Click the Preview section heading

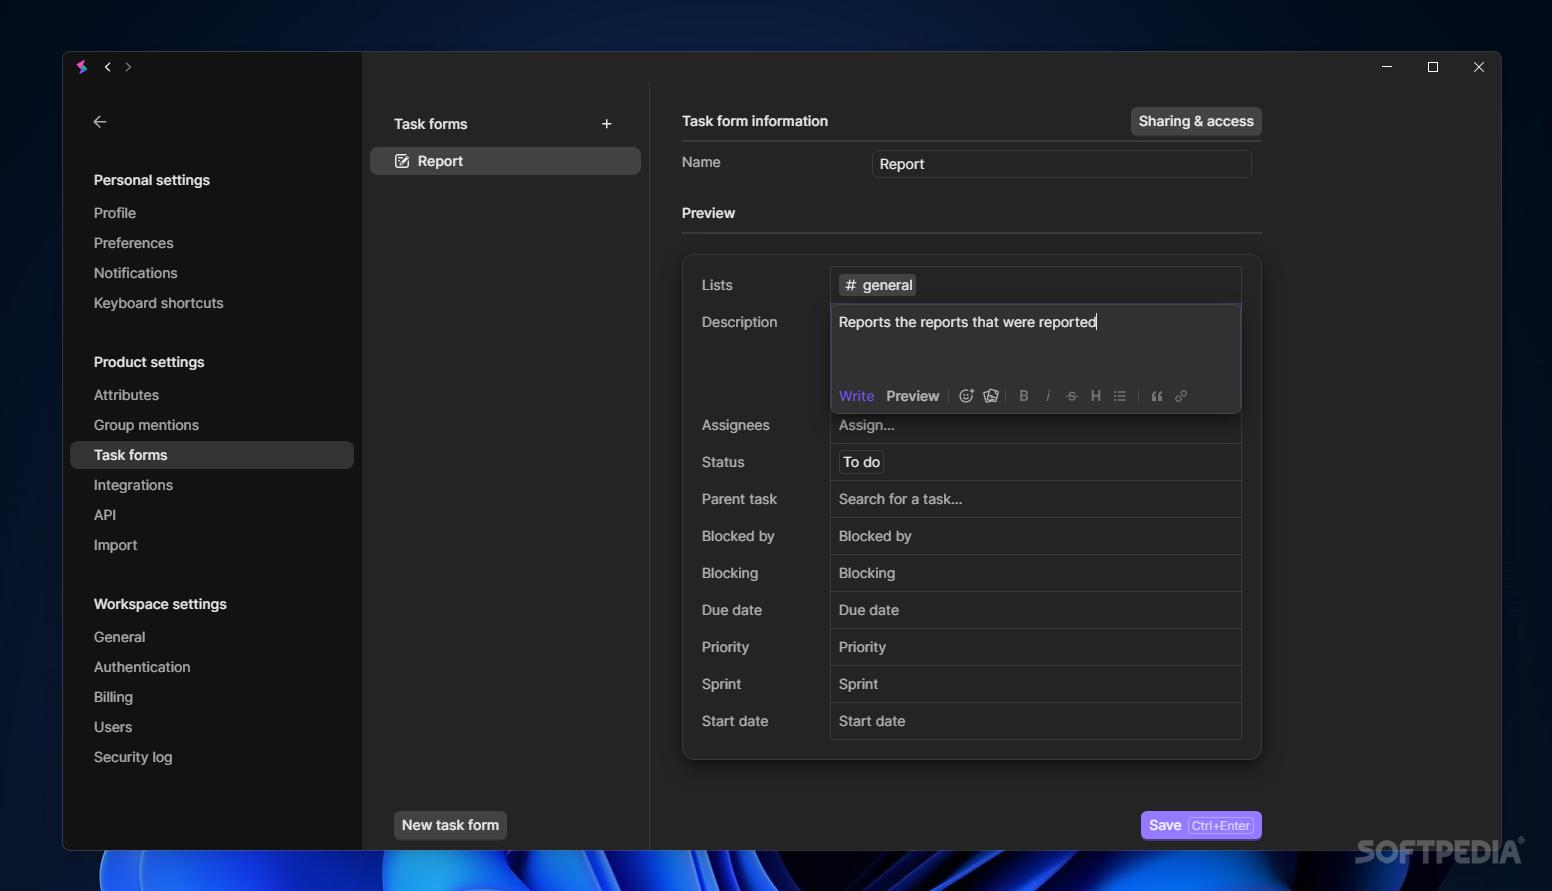click(708, 213)
